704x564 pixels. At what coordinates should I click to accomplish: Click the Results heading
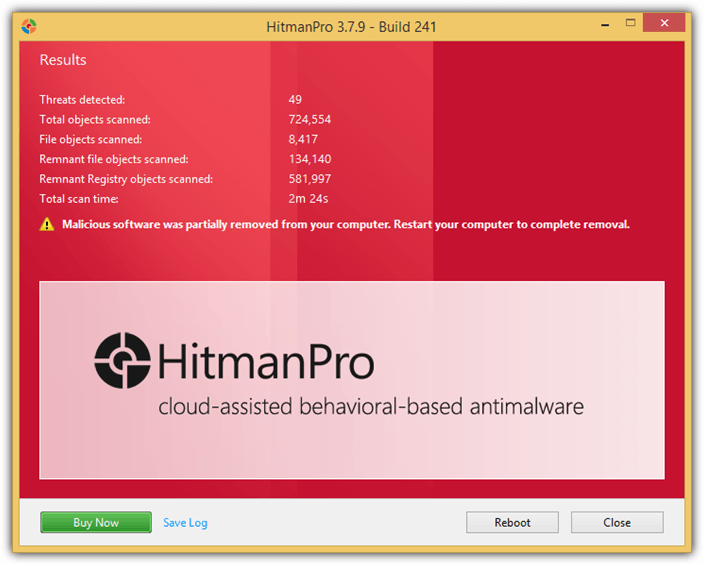click(x=63, y=60)
